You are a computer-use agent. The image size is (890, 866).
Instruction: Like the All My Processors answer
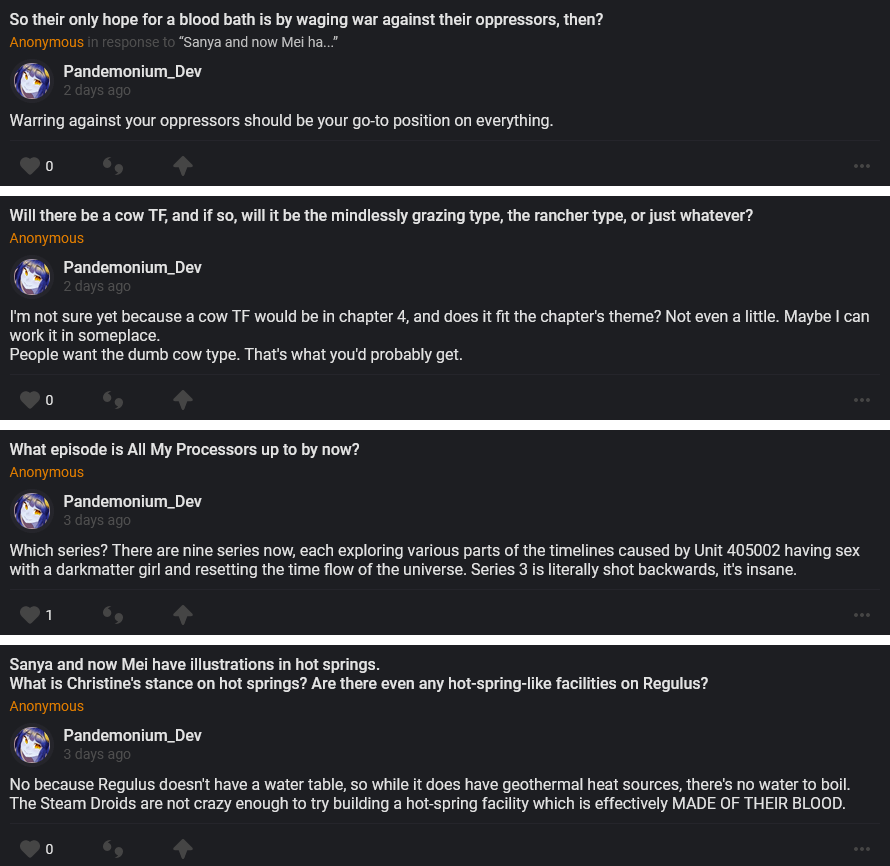[30, 615]
